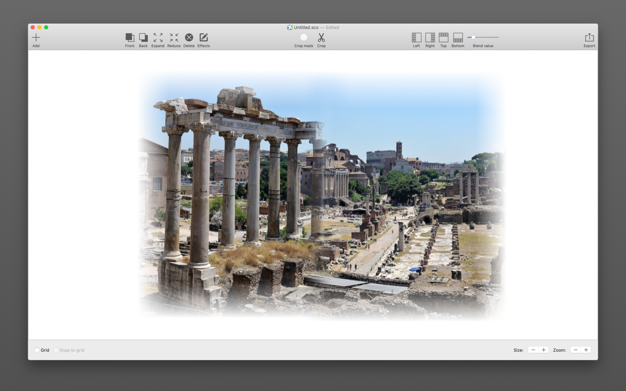Blend the Bottom edge
The width and height of the screenshot is (626, 391).
(x=458, y=38)
